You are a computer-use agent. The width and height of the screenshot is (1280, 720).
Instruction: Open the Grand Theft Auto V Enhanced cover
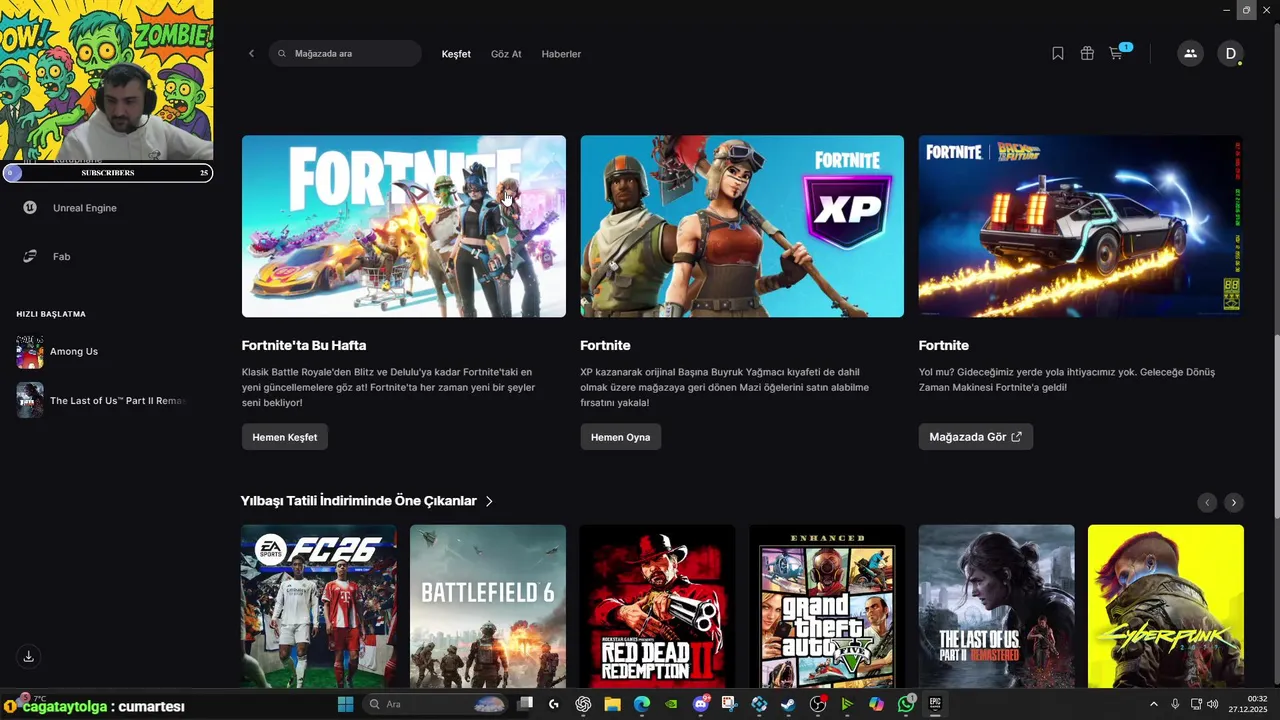click(827, 606)
